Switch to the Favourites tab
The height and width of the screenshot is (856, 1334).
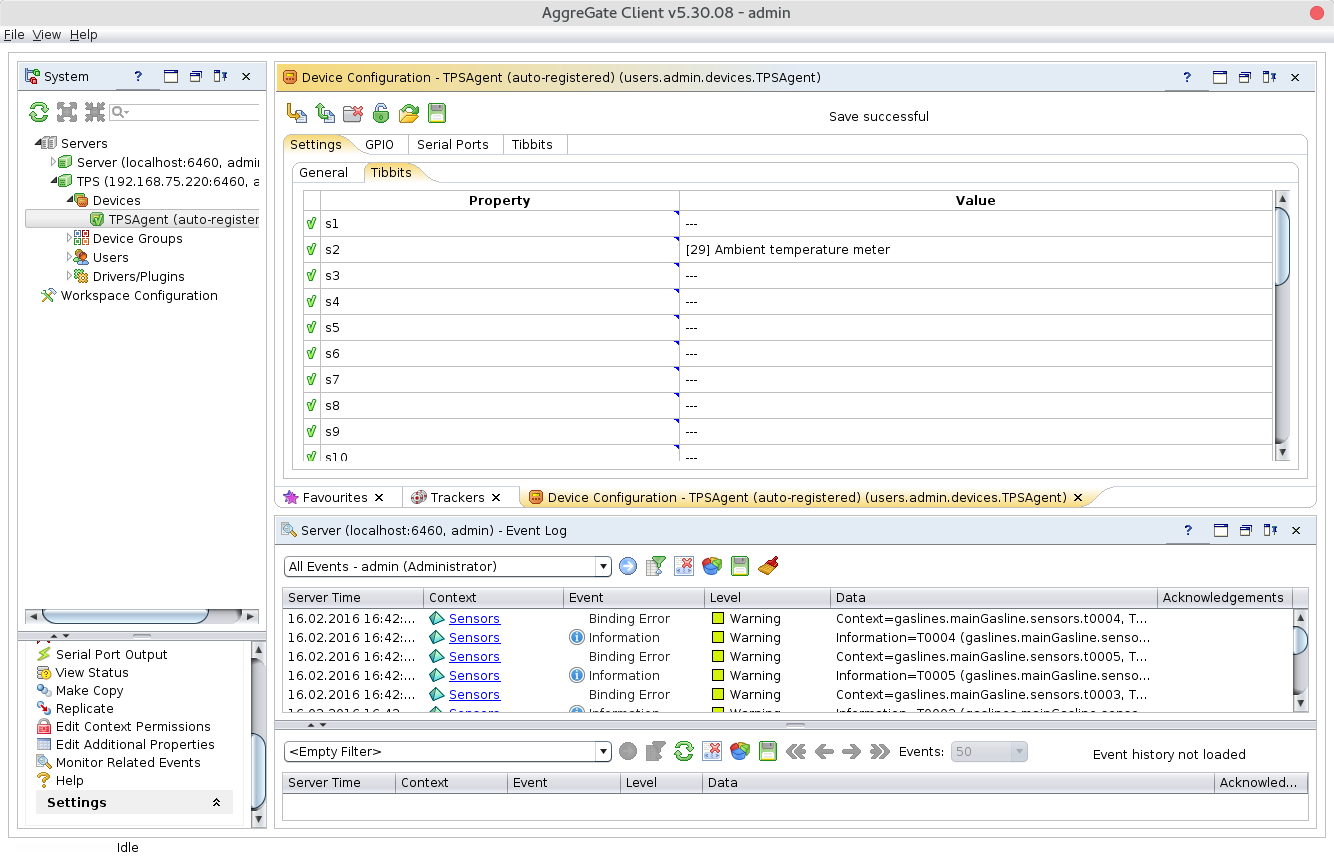(x=336, y=497)
